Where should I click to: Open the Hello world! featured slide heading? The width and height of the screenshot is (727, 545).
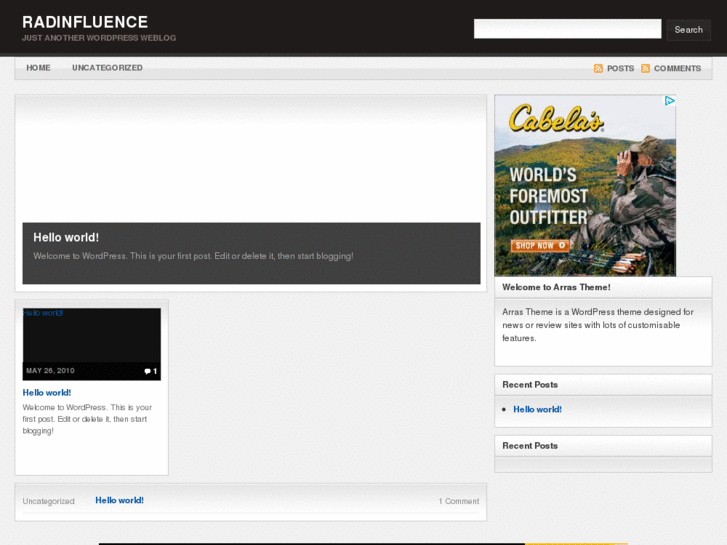(66, 237)
